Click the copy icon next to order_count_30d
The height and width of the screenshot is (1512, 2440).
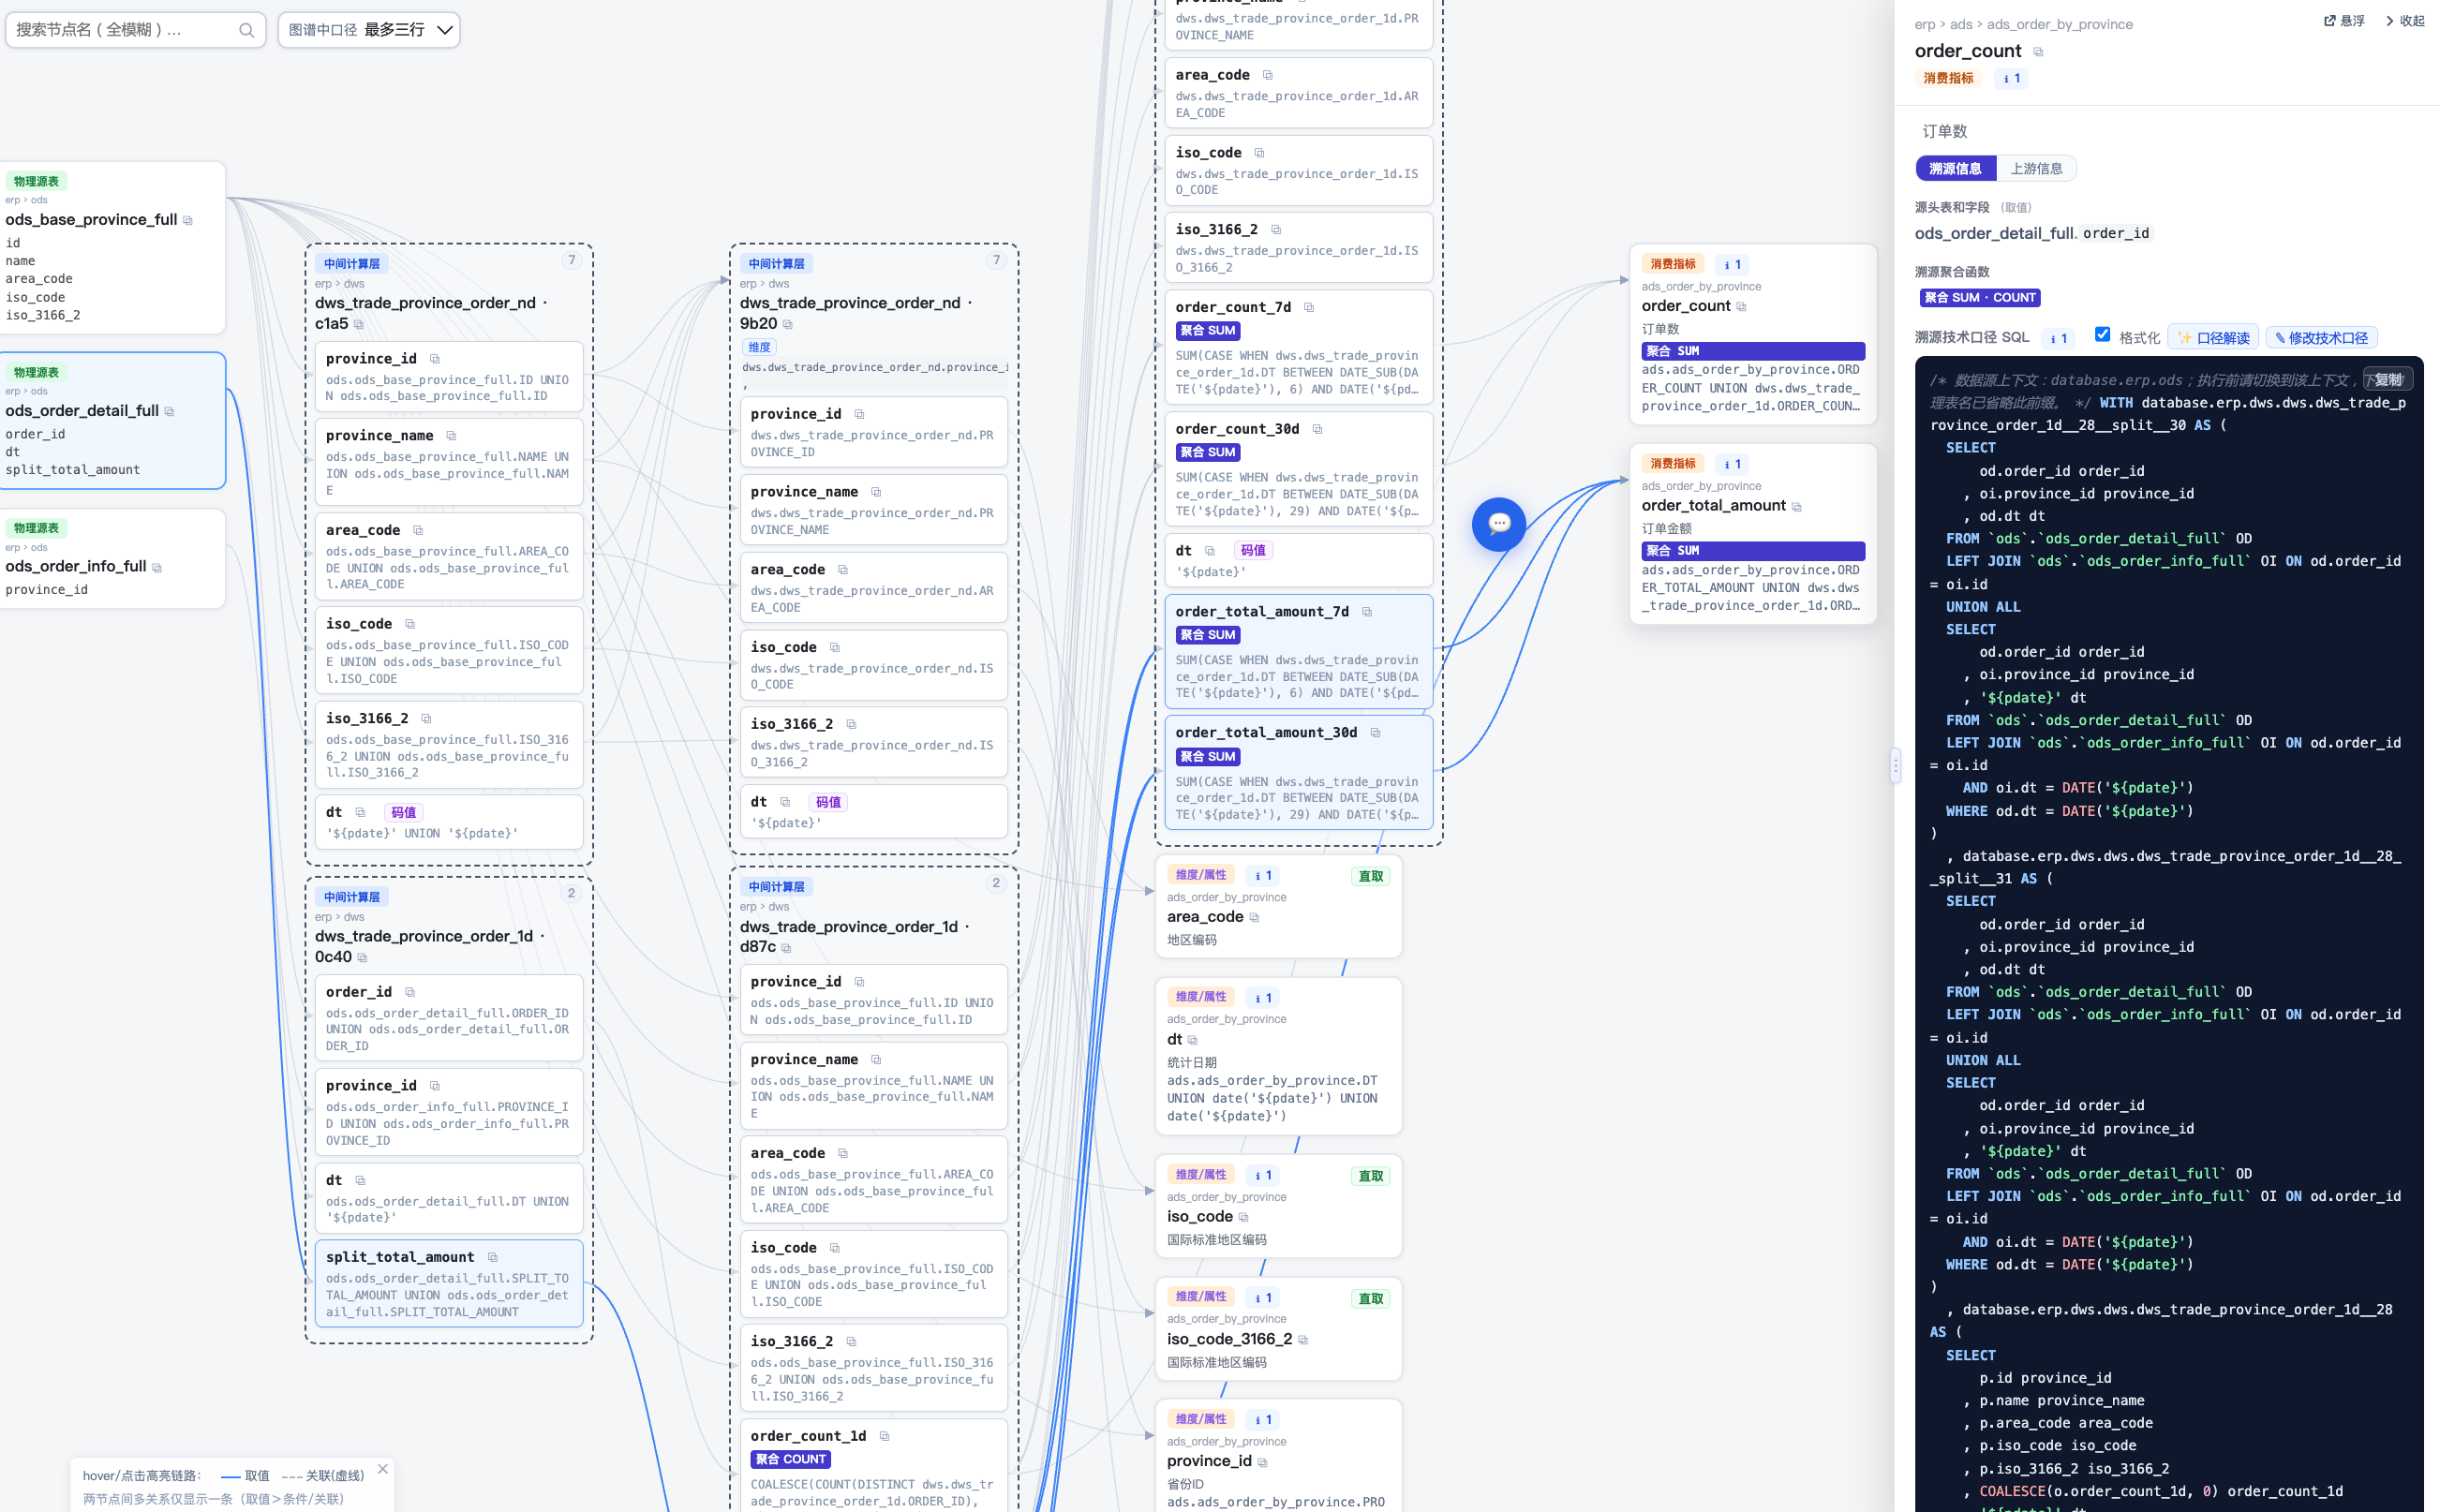(1317, 429)
